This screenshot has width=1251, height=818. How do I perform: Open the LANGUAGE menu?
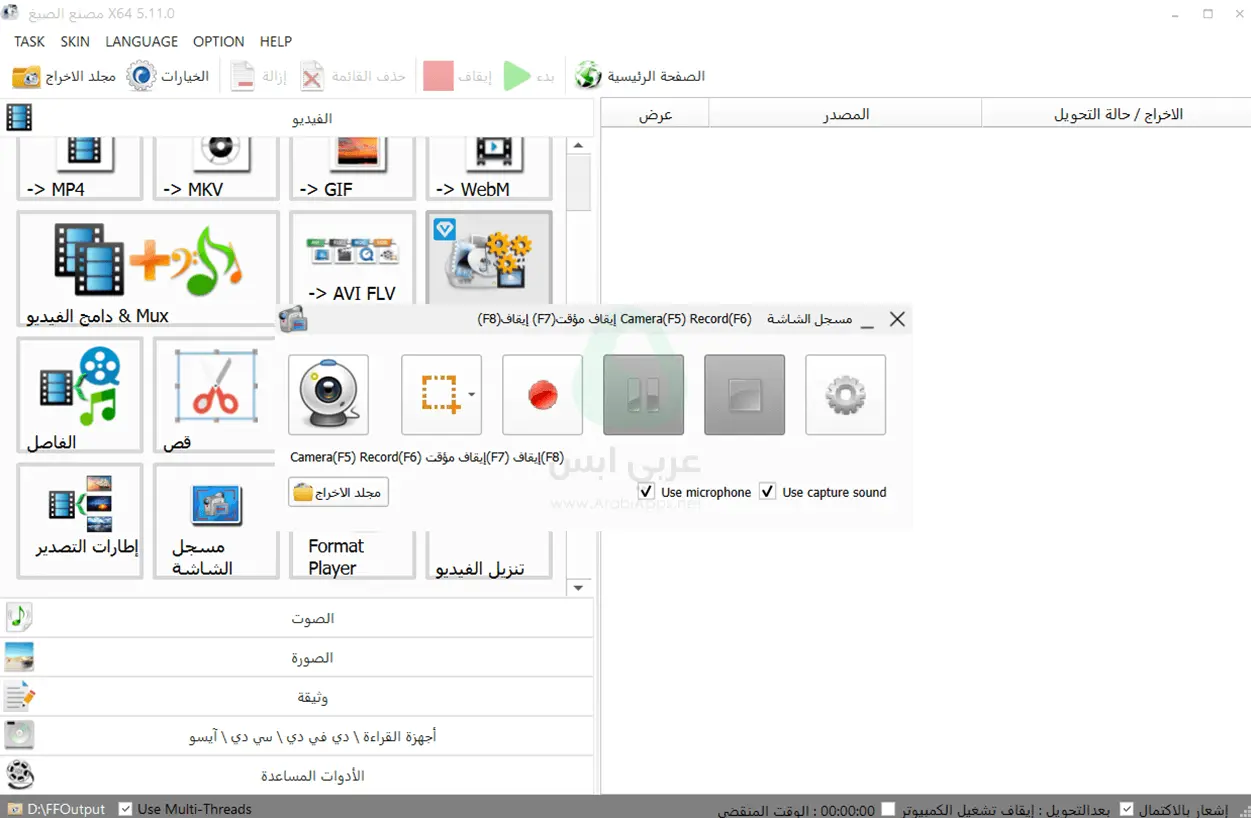point(141,42)
